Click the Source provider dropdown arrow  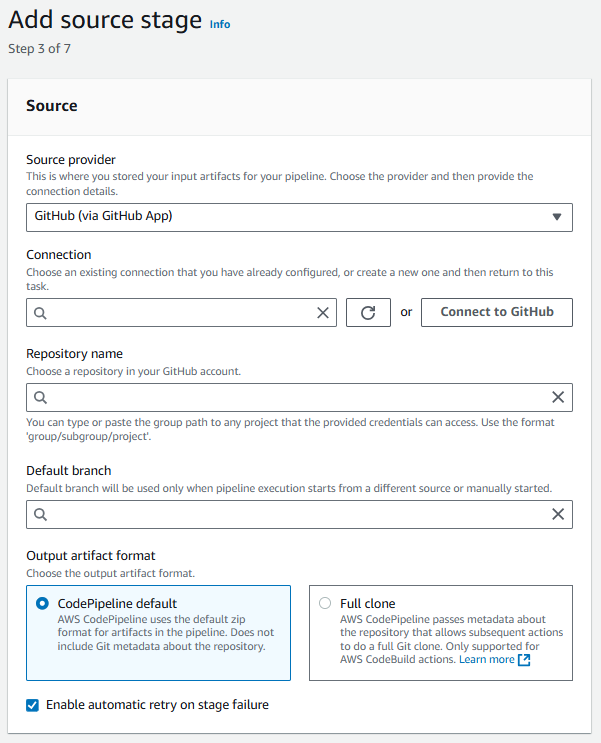coord(557,217)
